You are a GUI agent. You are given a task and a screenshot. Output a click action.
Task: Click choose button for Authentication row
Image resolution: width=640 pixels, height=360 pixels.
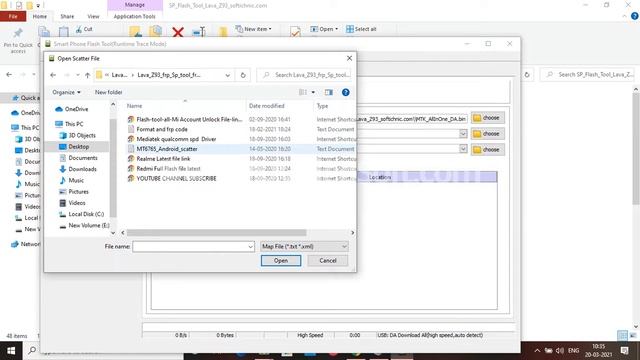(x=488, y=150)
